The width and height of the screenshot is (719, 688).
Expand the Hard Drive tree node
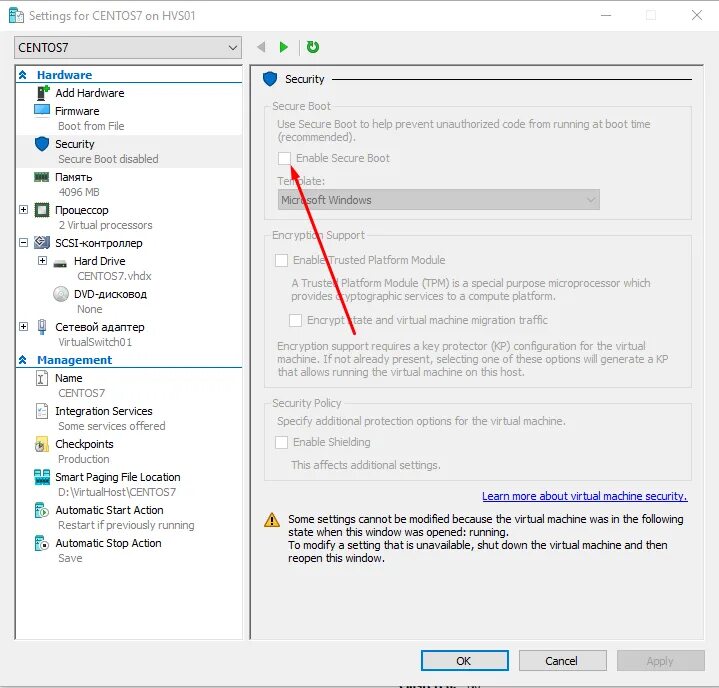42,261
